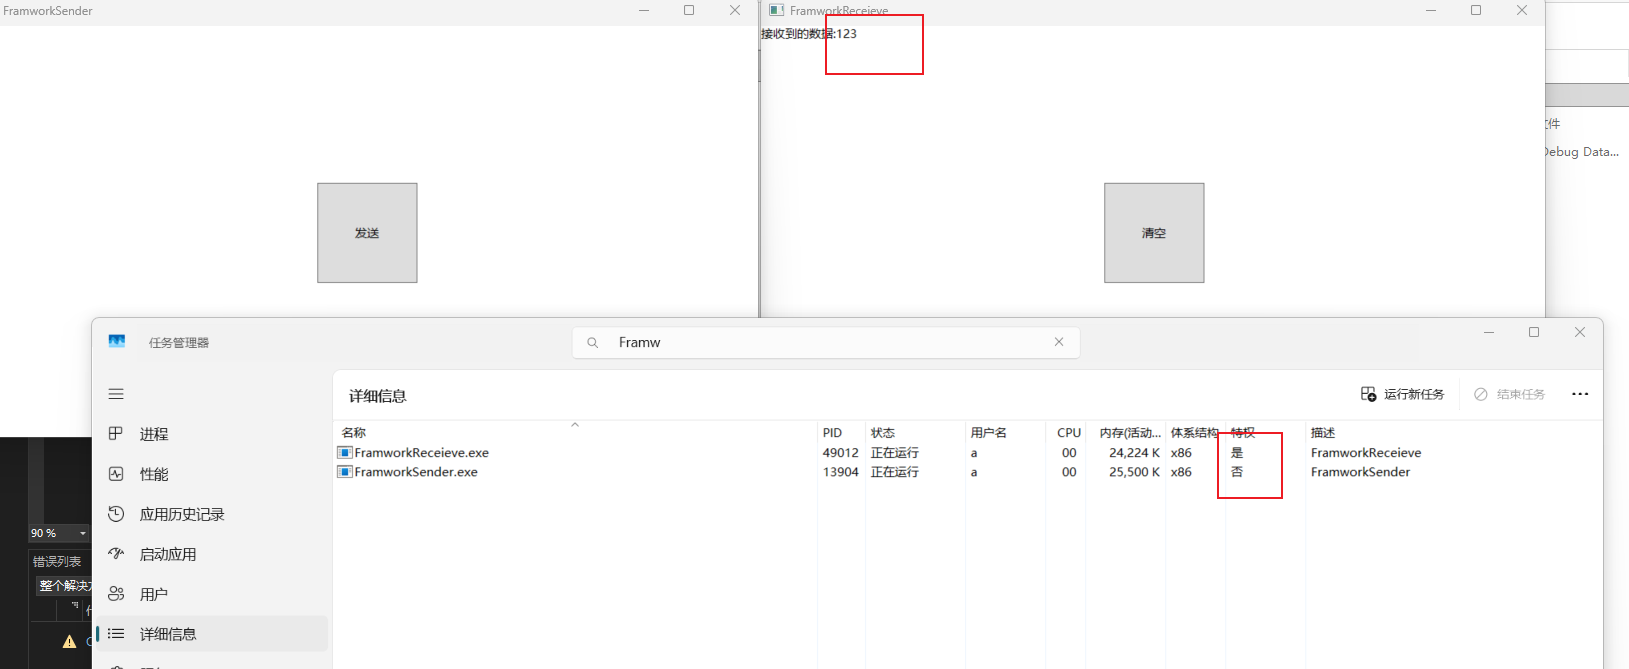Minimize the FramworkSender window
The height and width of the screenshot is (669, 1629).
(644, 10)
